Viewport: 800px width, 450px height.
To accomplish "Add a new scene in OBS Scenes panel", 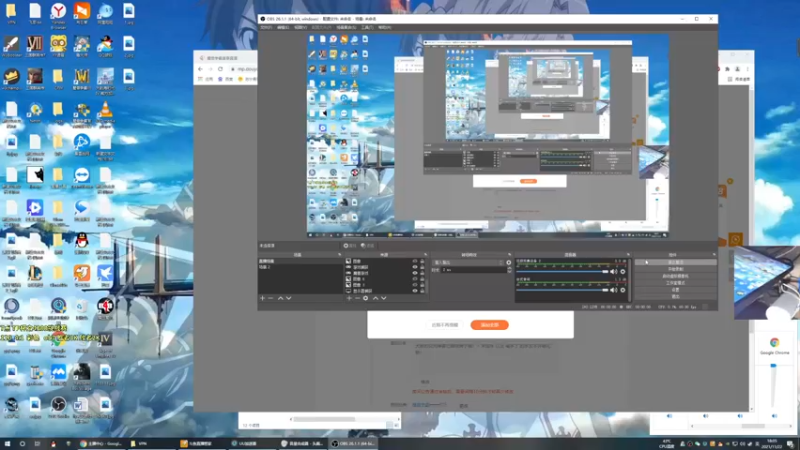I will pos(262,298).
